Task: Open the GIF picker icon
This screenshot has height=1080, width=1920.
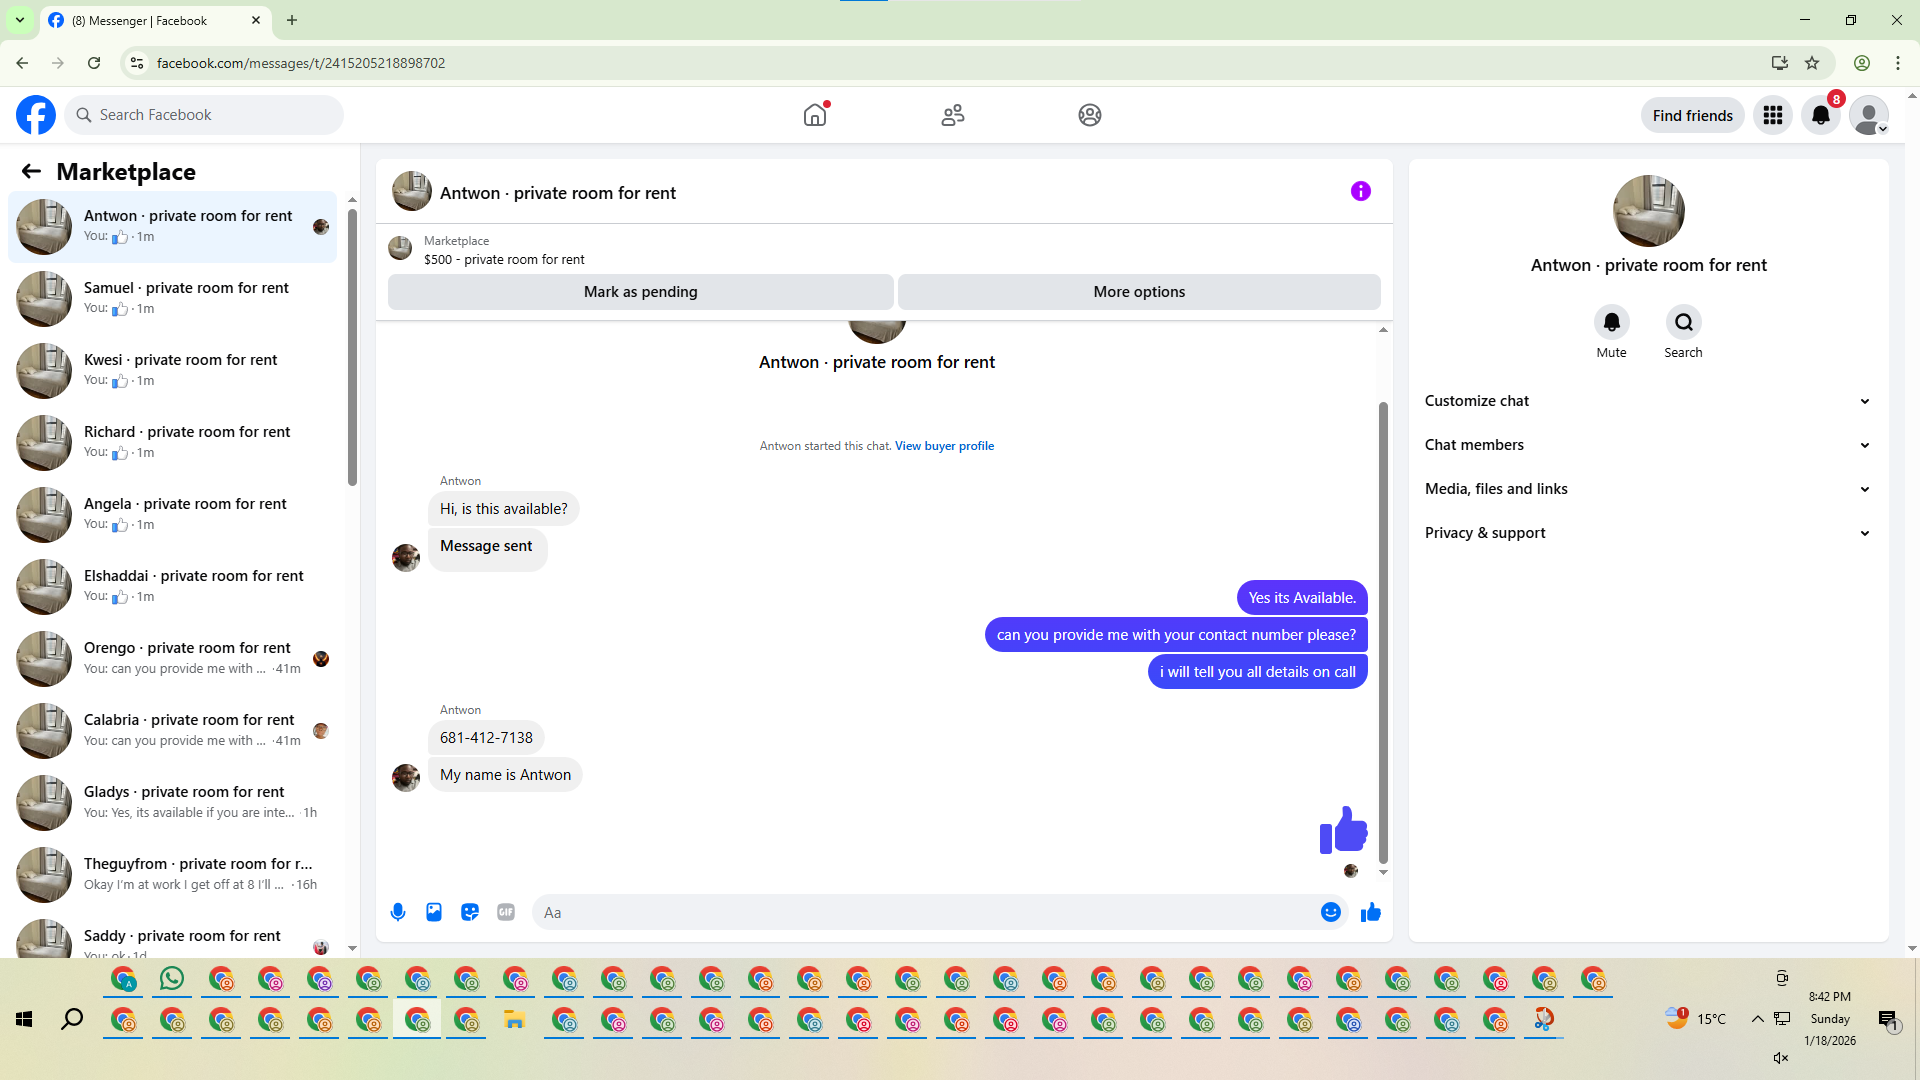Action: (506, 912)
